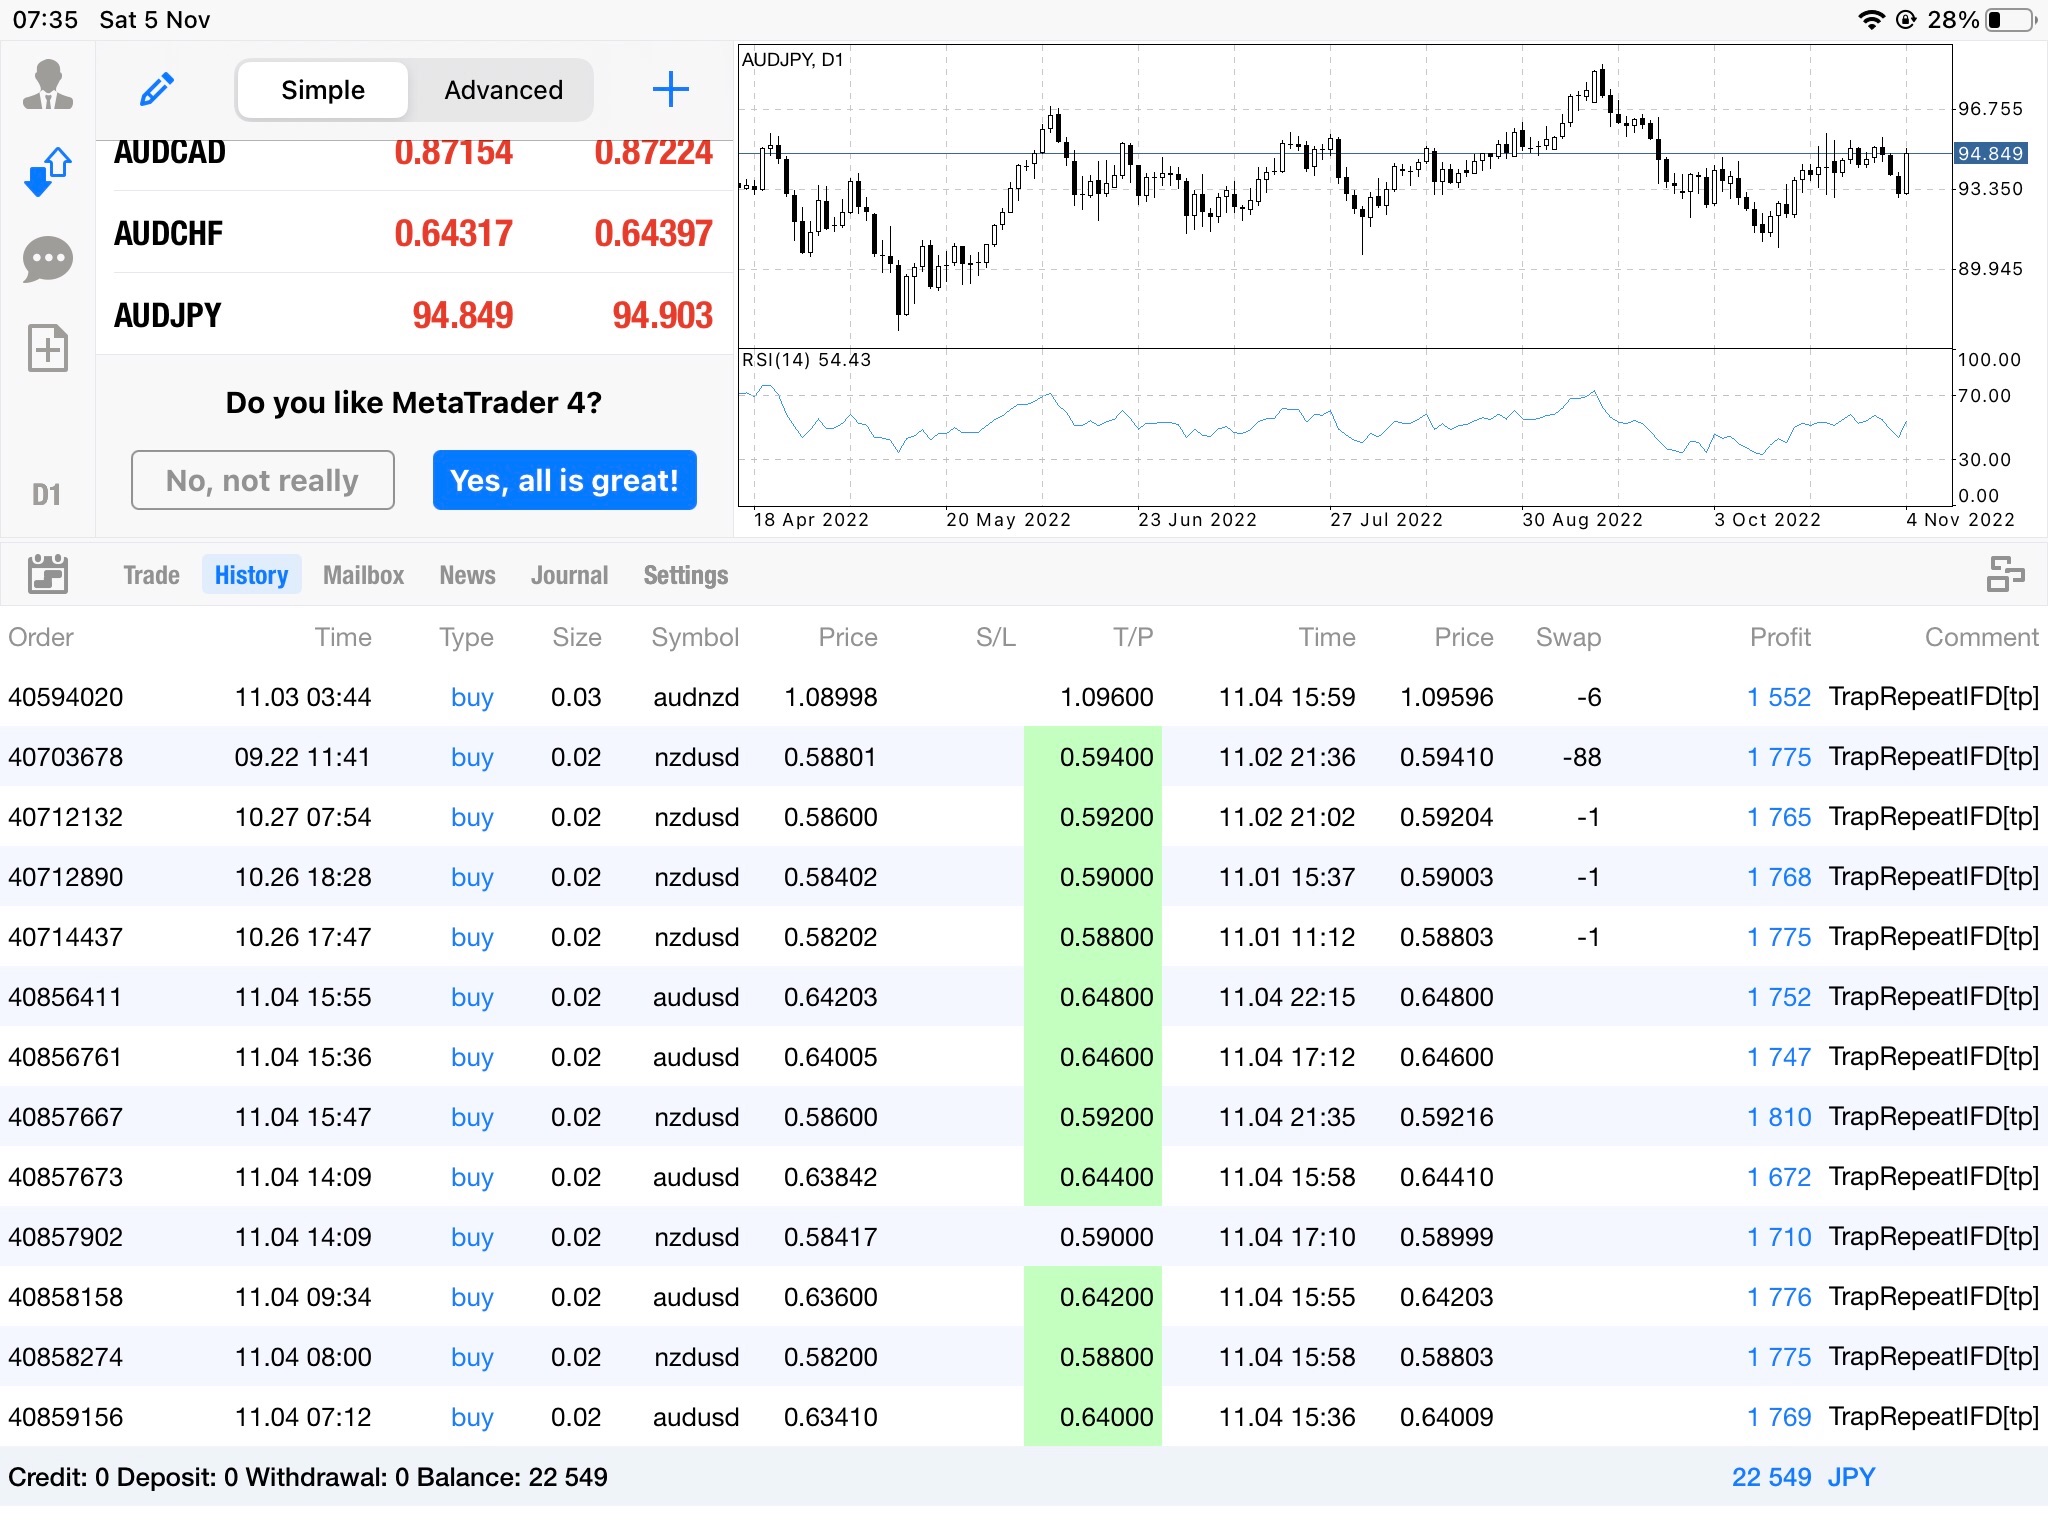The image size is (2048, 1536).
Task: Open the history period calendar icon
Action: click(x=47, y=575)
